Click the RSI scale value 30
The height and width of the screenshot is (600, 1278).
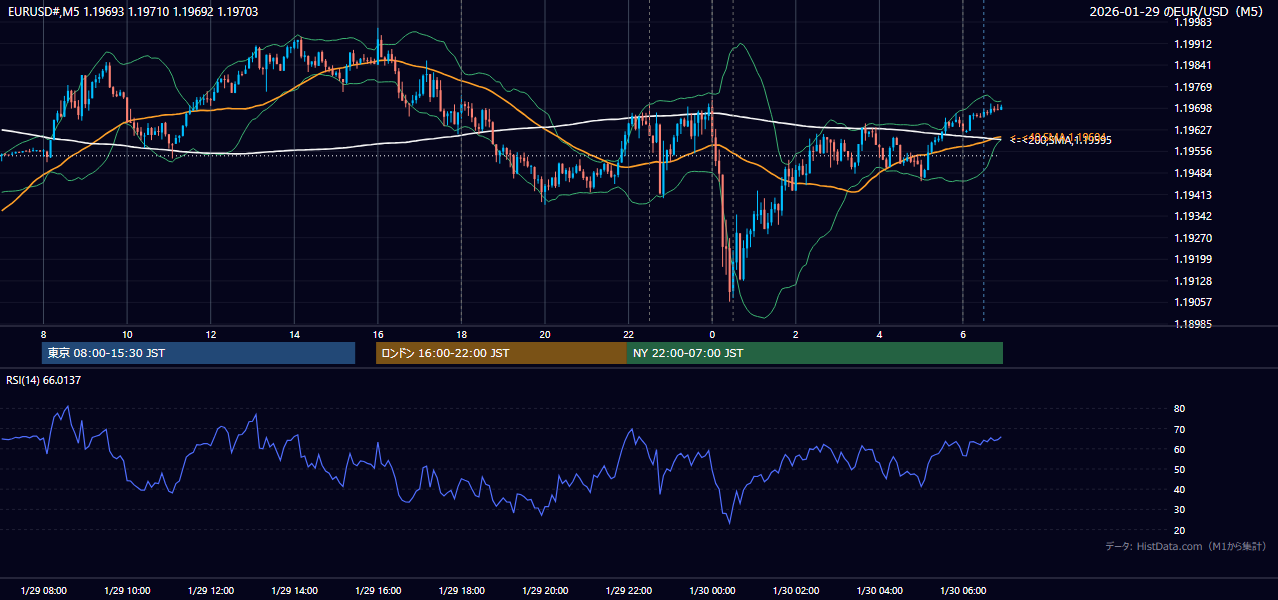click(1179, 510)
